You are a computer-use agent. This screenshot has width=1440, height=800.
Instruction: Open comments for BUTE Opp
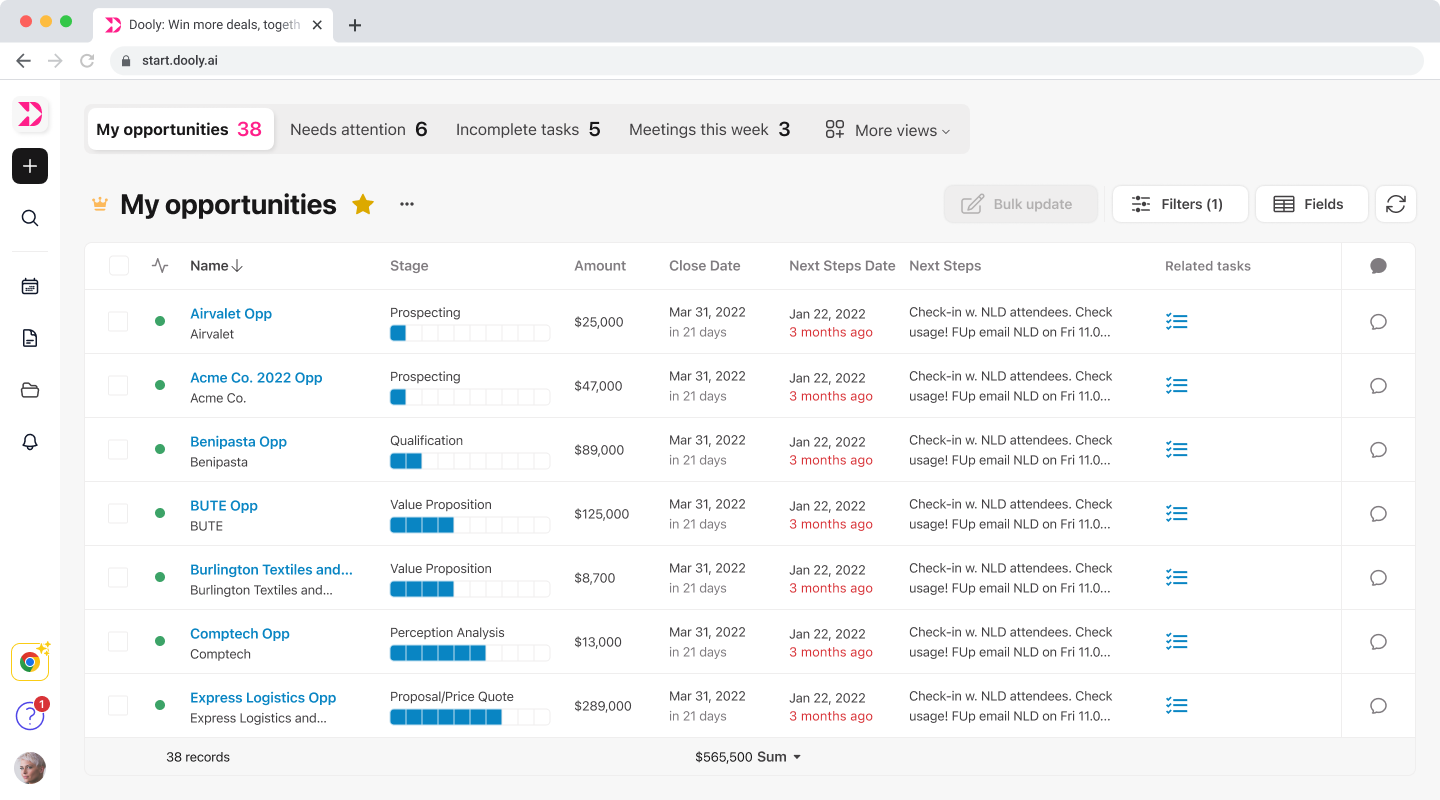pyautogui.click(x=1378, y=514)
